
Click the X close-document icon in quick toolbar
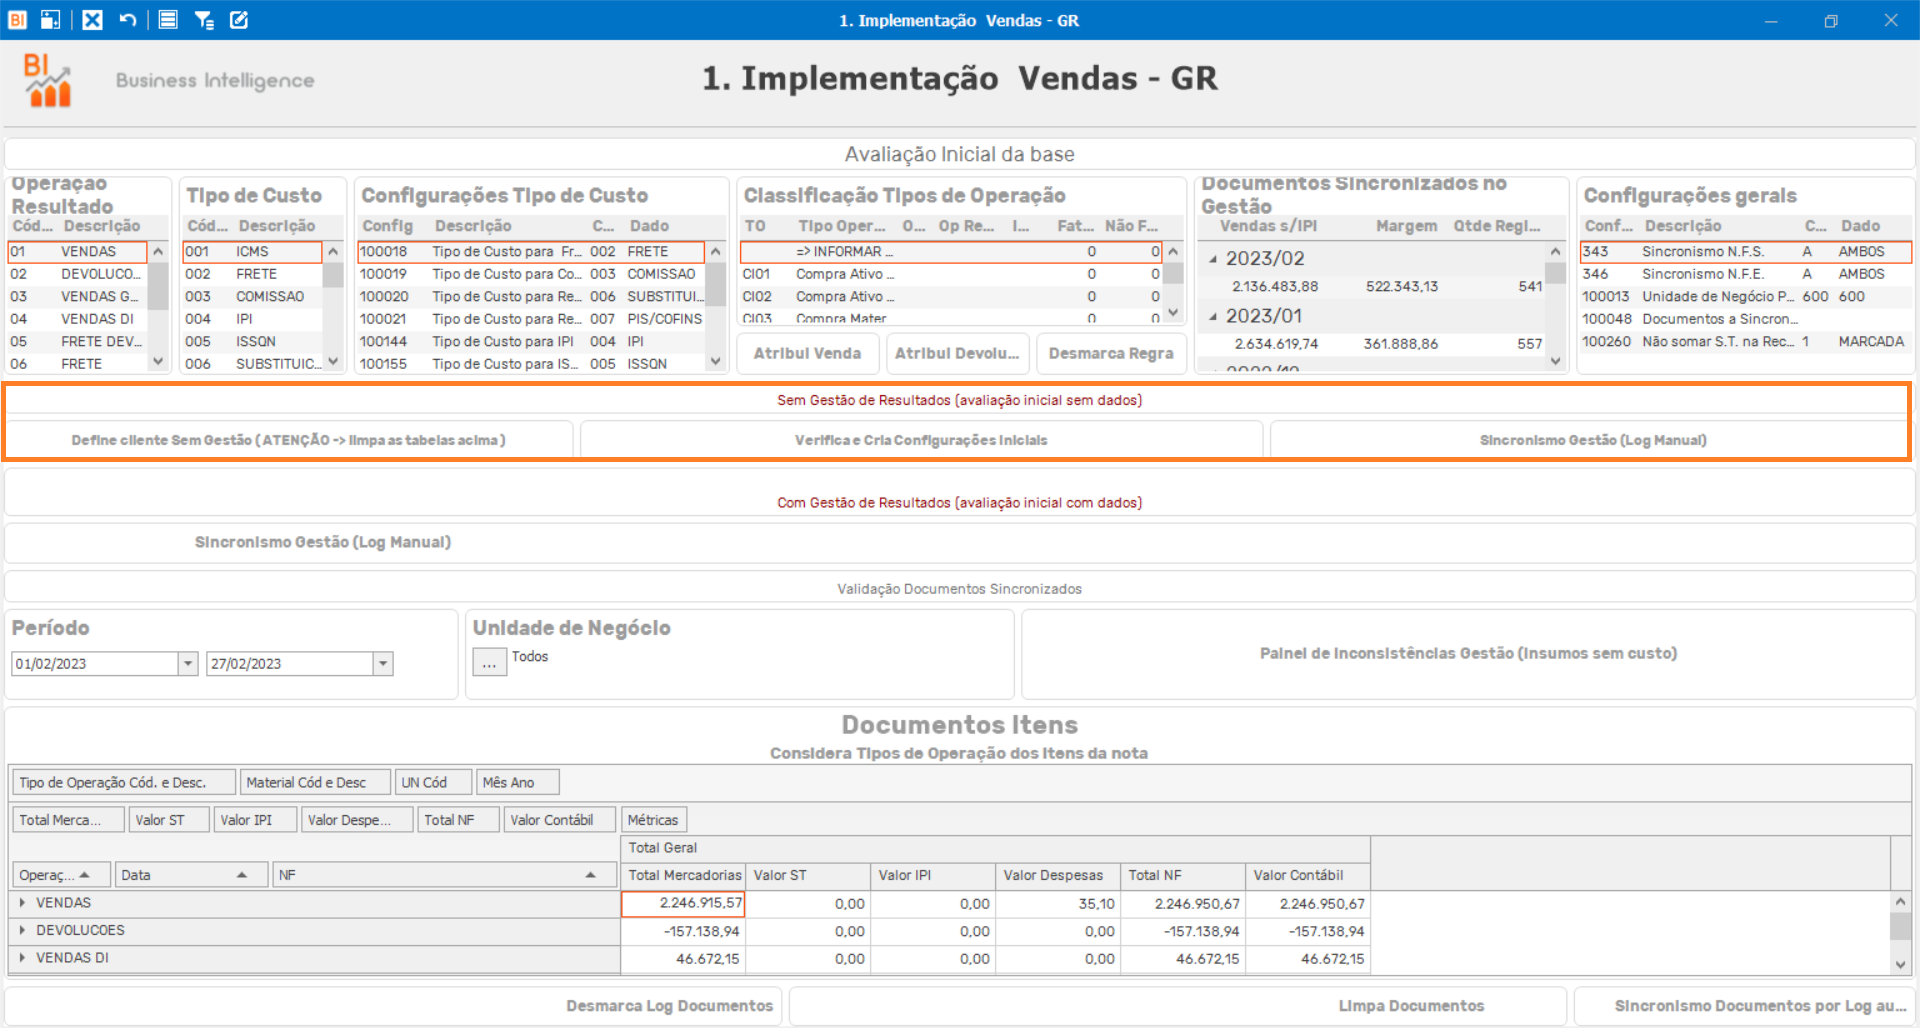[x=92, y=20]
